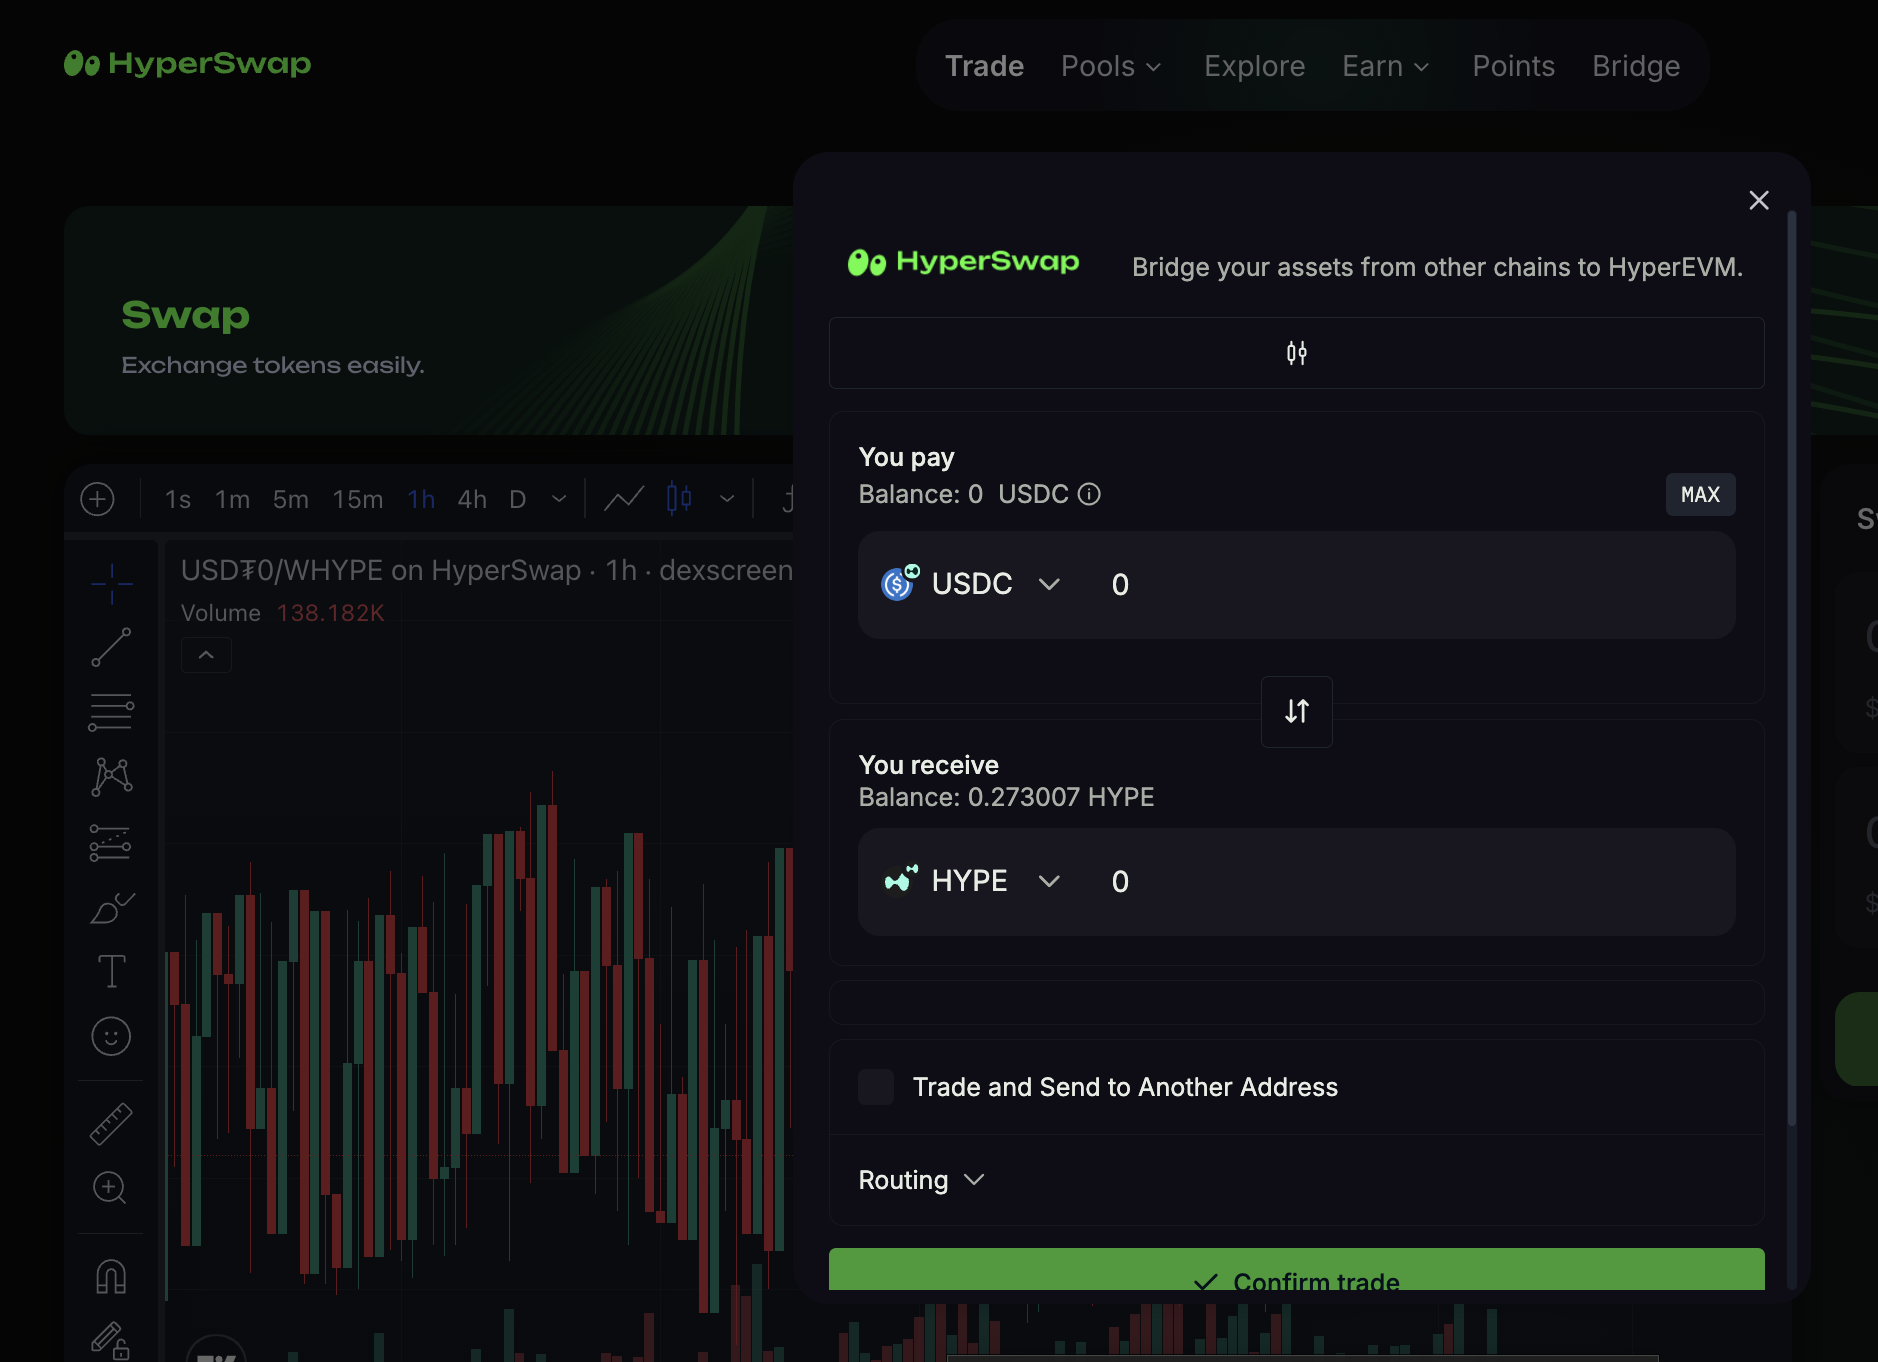
Task: Select the brush drawing tool
Action: [112, 907]
